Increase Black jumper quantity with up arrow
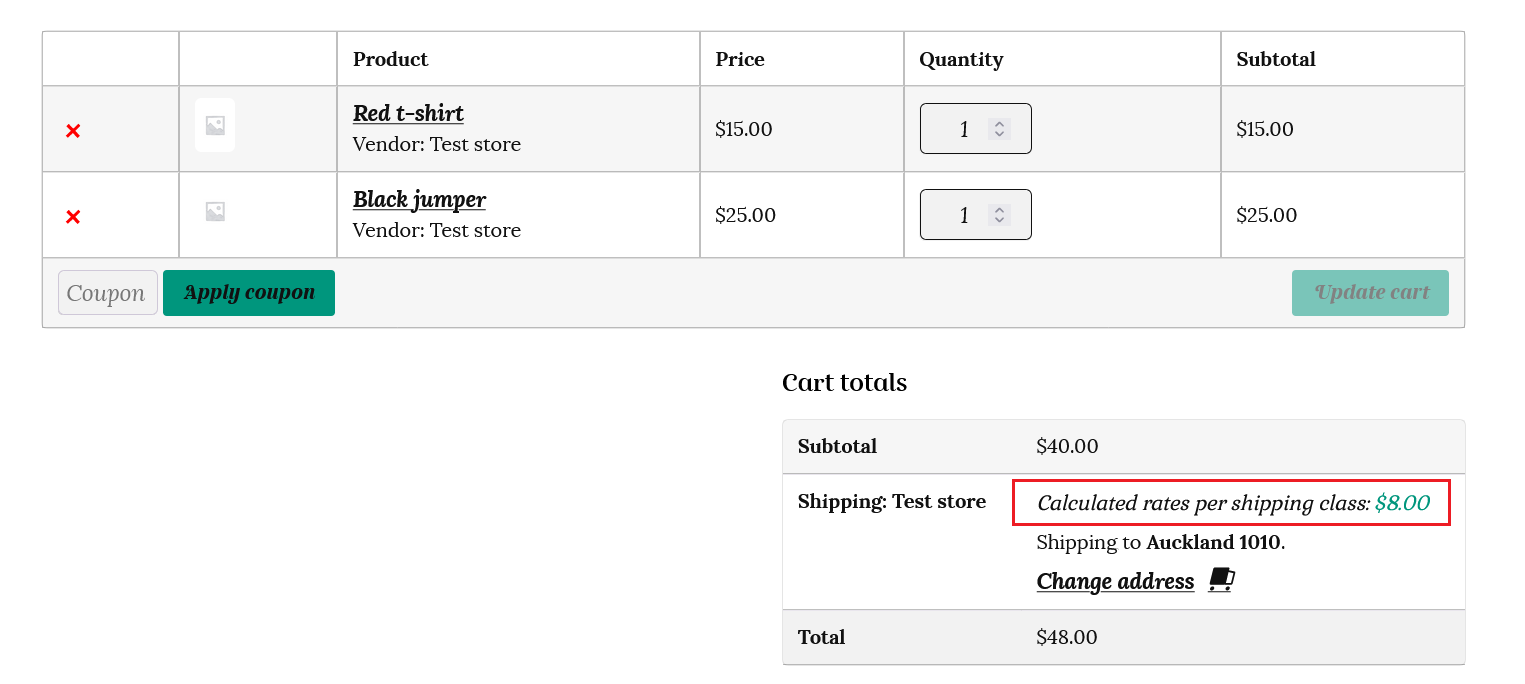 click(999, 210)
